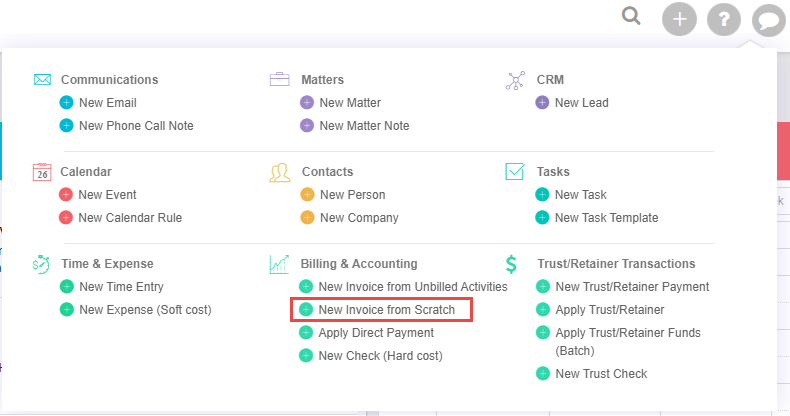Add a New Company contact
Viewport: 790px width, 416px height.
click(359, 218)
